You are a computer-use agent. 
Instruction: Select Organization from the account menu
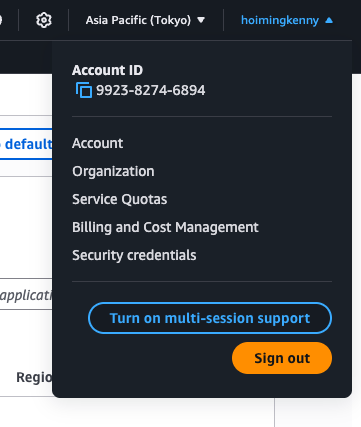coord(113,171)
